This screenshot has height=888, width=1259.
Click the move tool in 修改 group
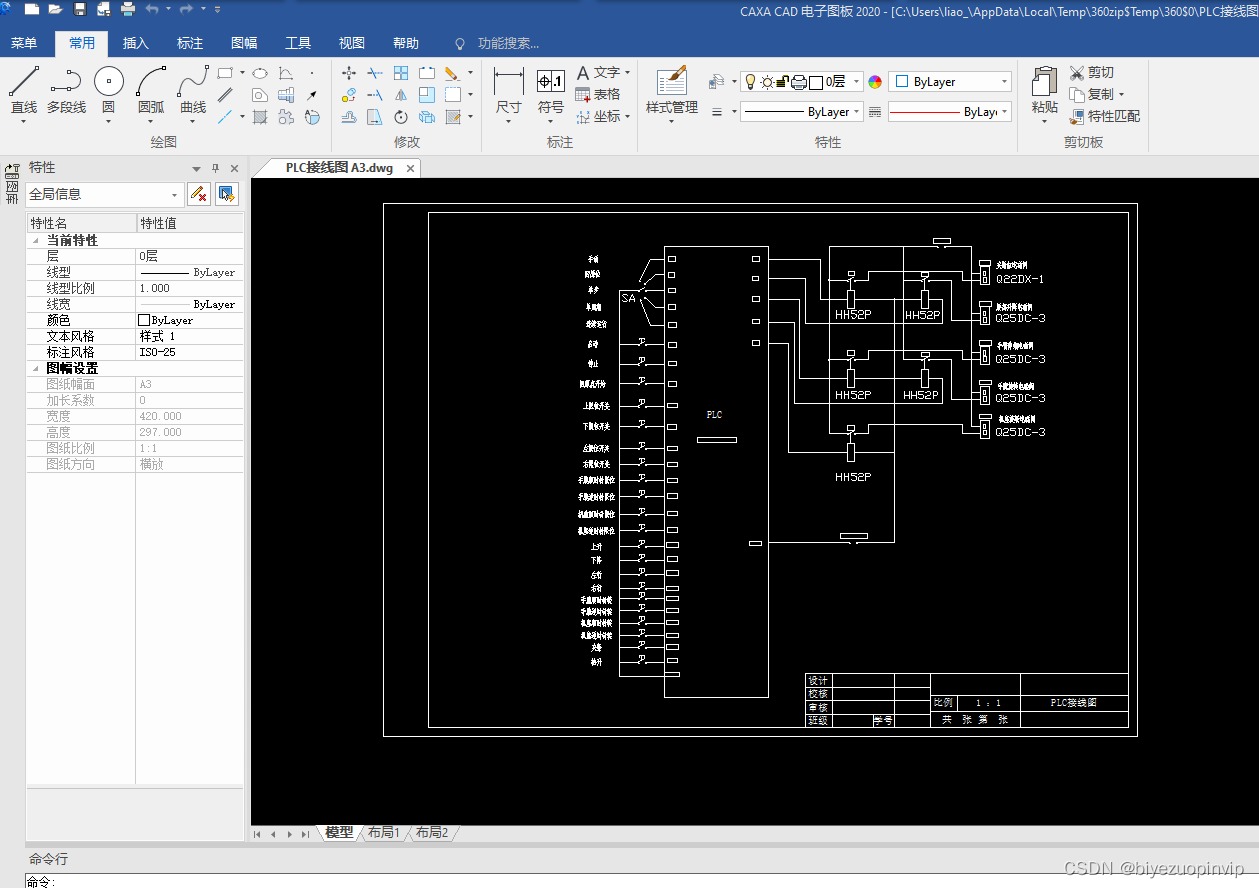point(349,73)
